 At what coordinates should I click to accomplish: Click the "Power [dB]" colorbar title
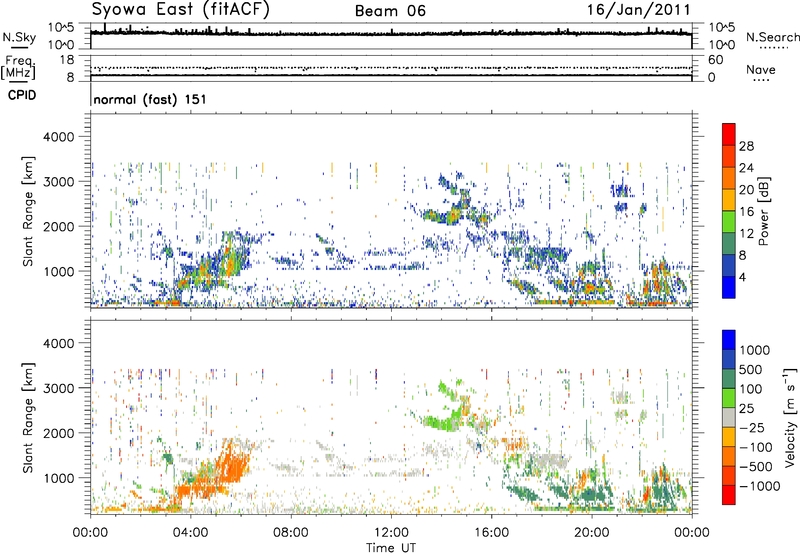(764, 211)
